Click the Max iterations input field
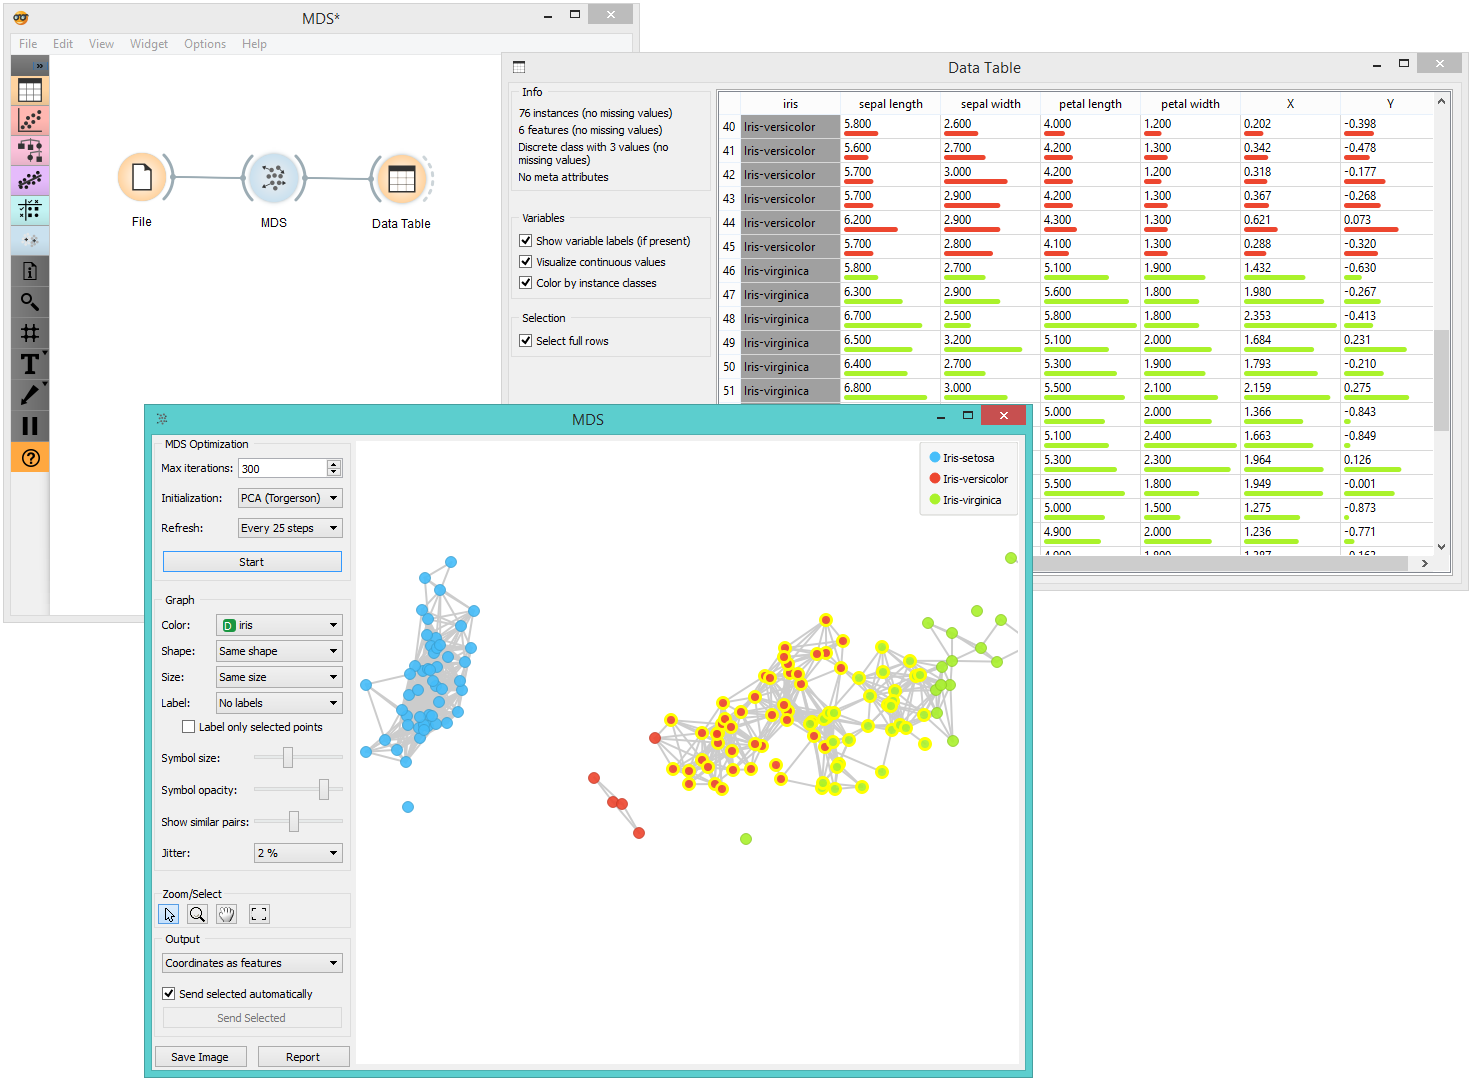 point(280,467)
